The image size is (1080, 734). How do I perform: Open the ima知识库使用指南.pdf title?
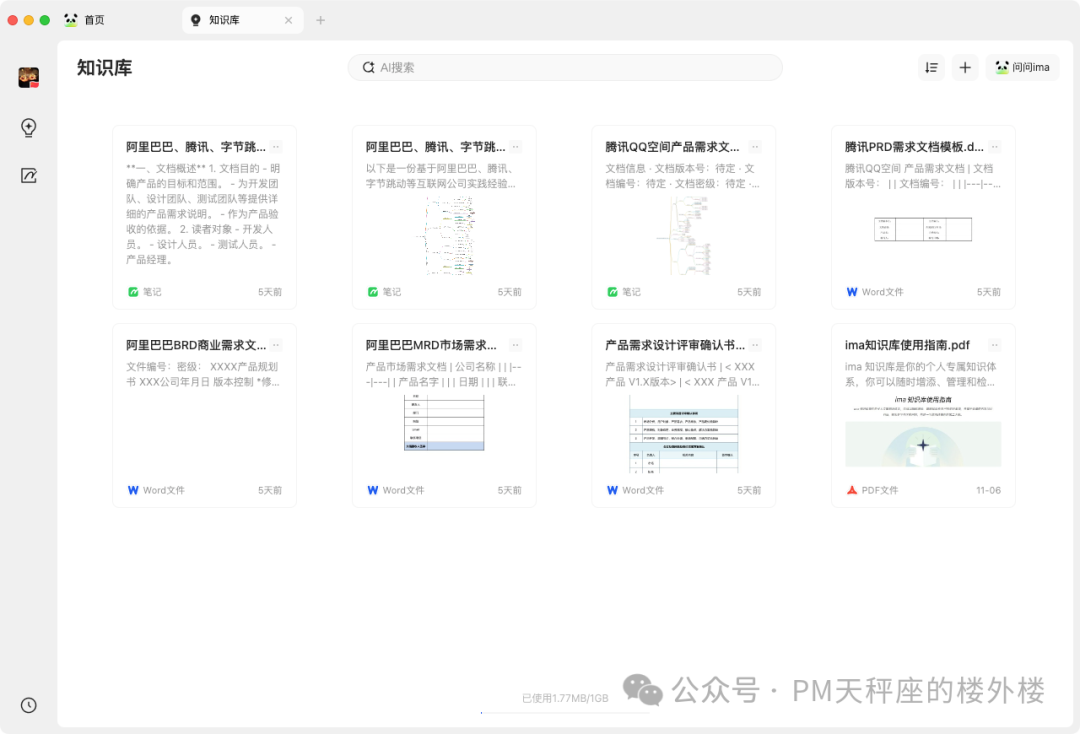click(907, 345)
